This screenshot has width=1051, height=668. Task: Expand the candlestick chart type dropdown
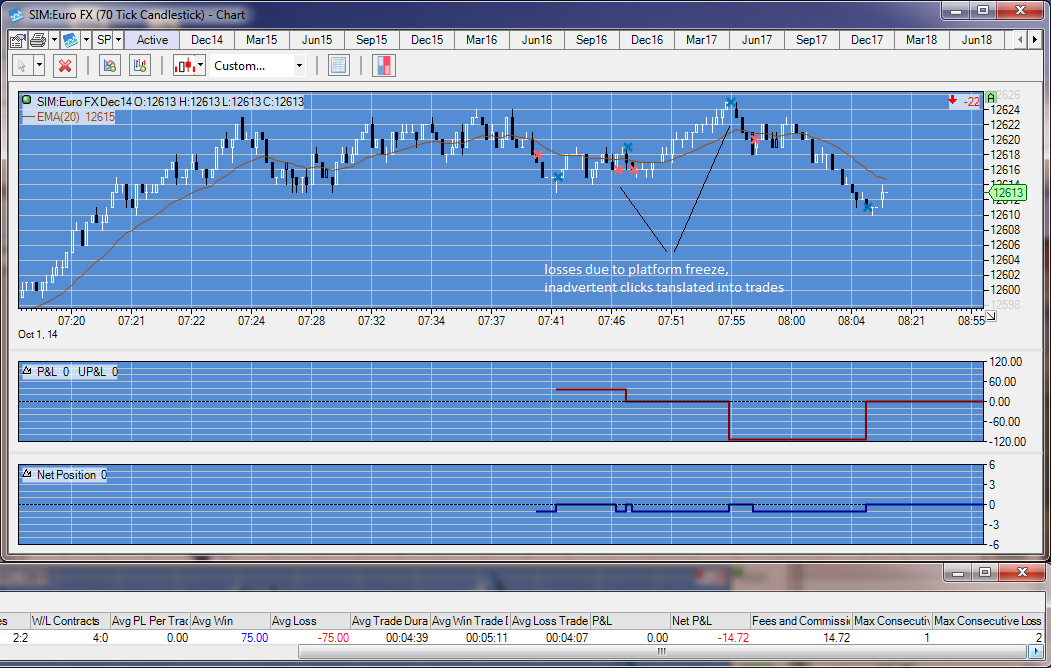[x=200, y=66]
